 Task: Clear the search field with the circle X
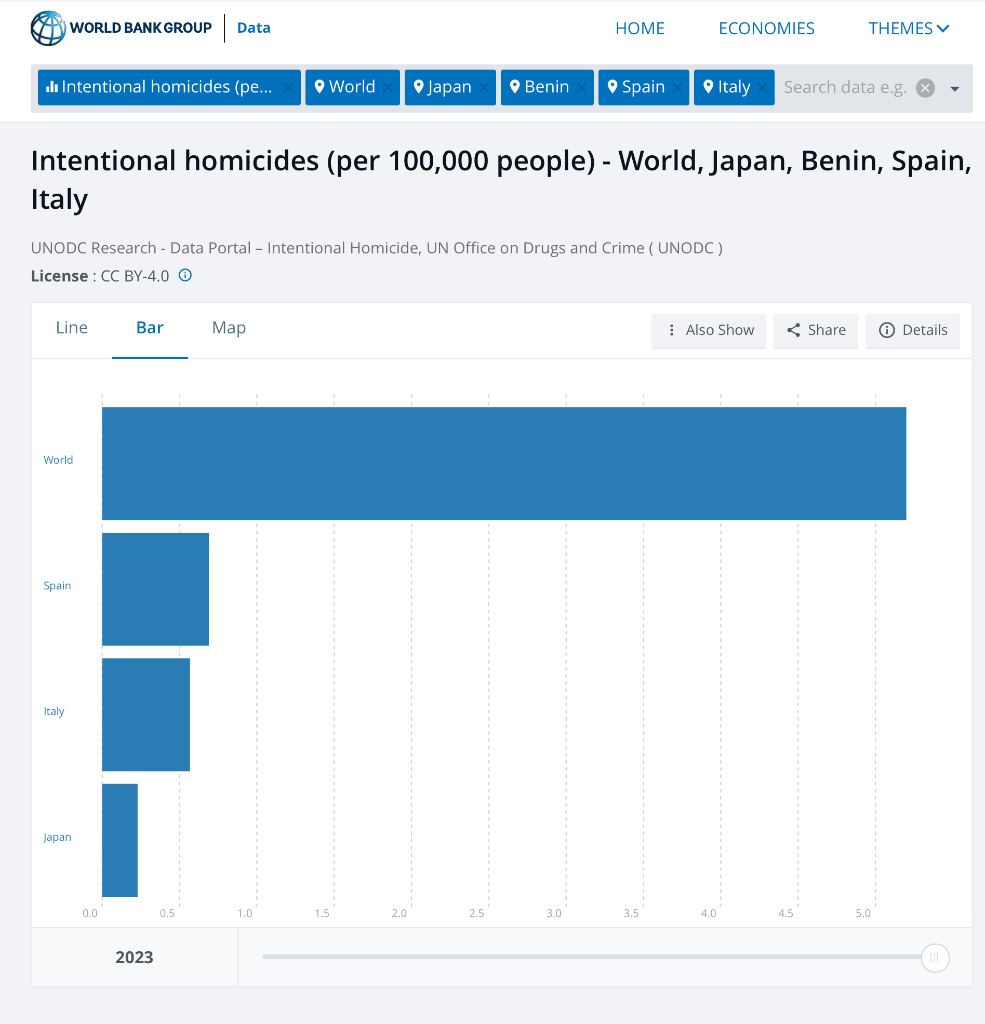tap(926, 88)
